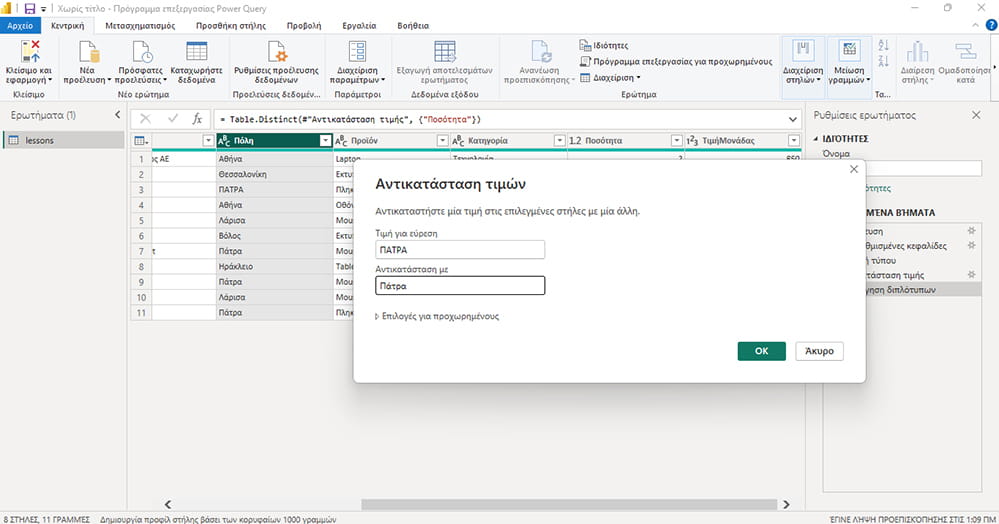999x524 pixels.
Task: Click the fx formula icon
Action: (x=198, y=119)
